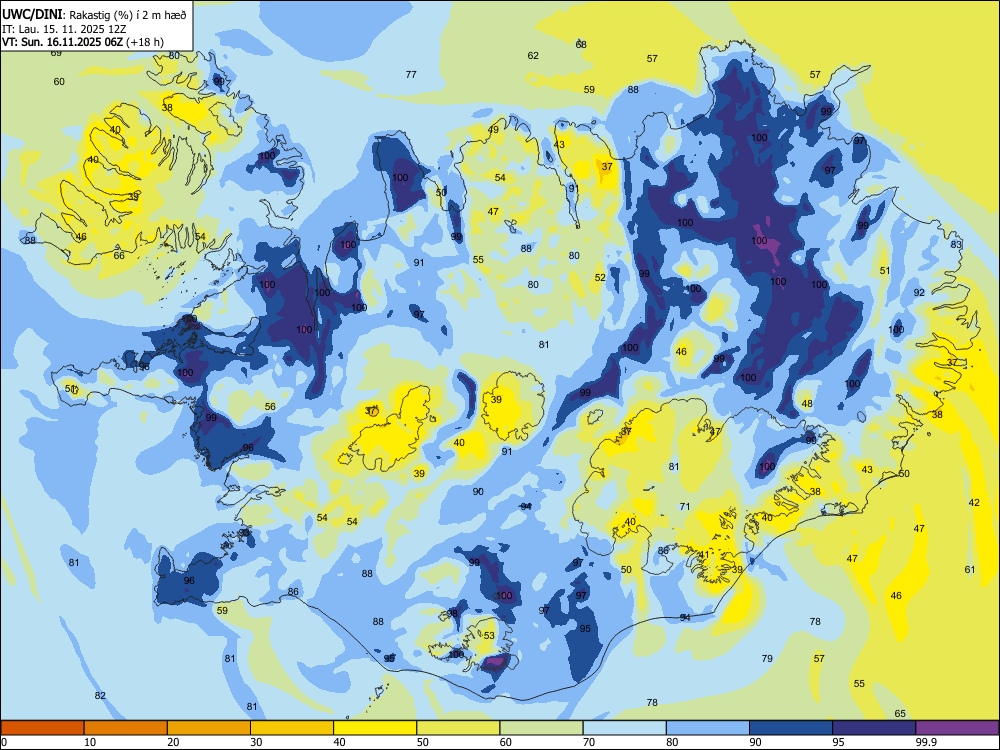
Task: Click the map value '65' at bottom right
Action: coord(900,714)
